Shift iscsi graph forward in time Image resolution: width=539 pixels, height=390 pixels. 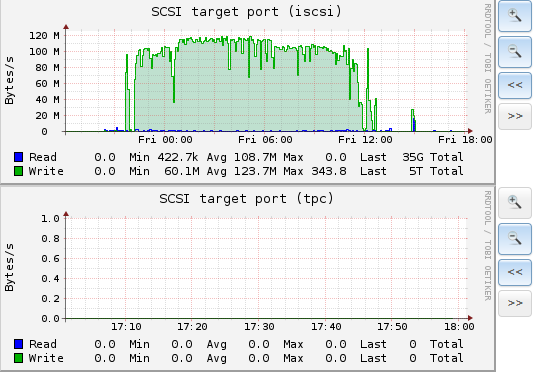pos(515,116)
